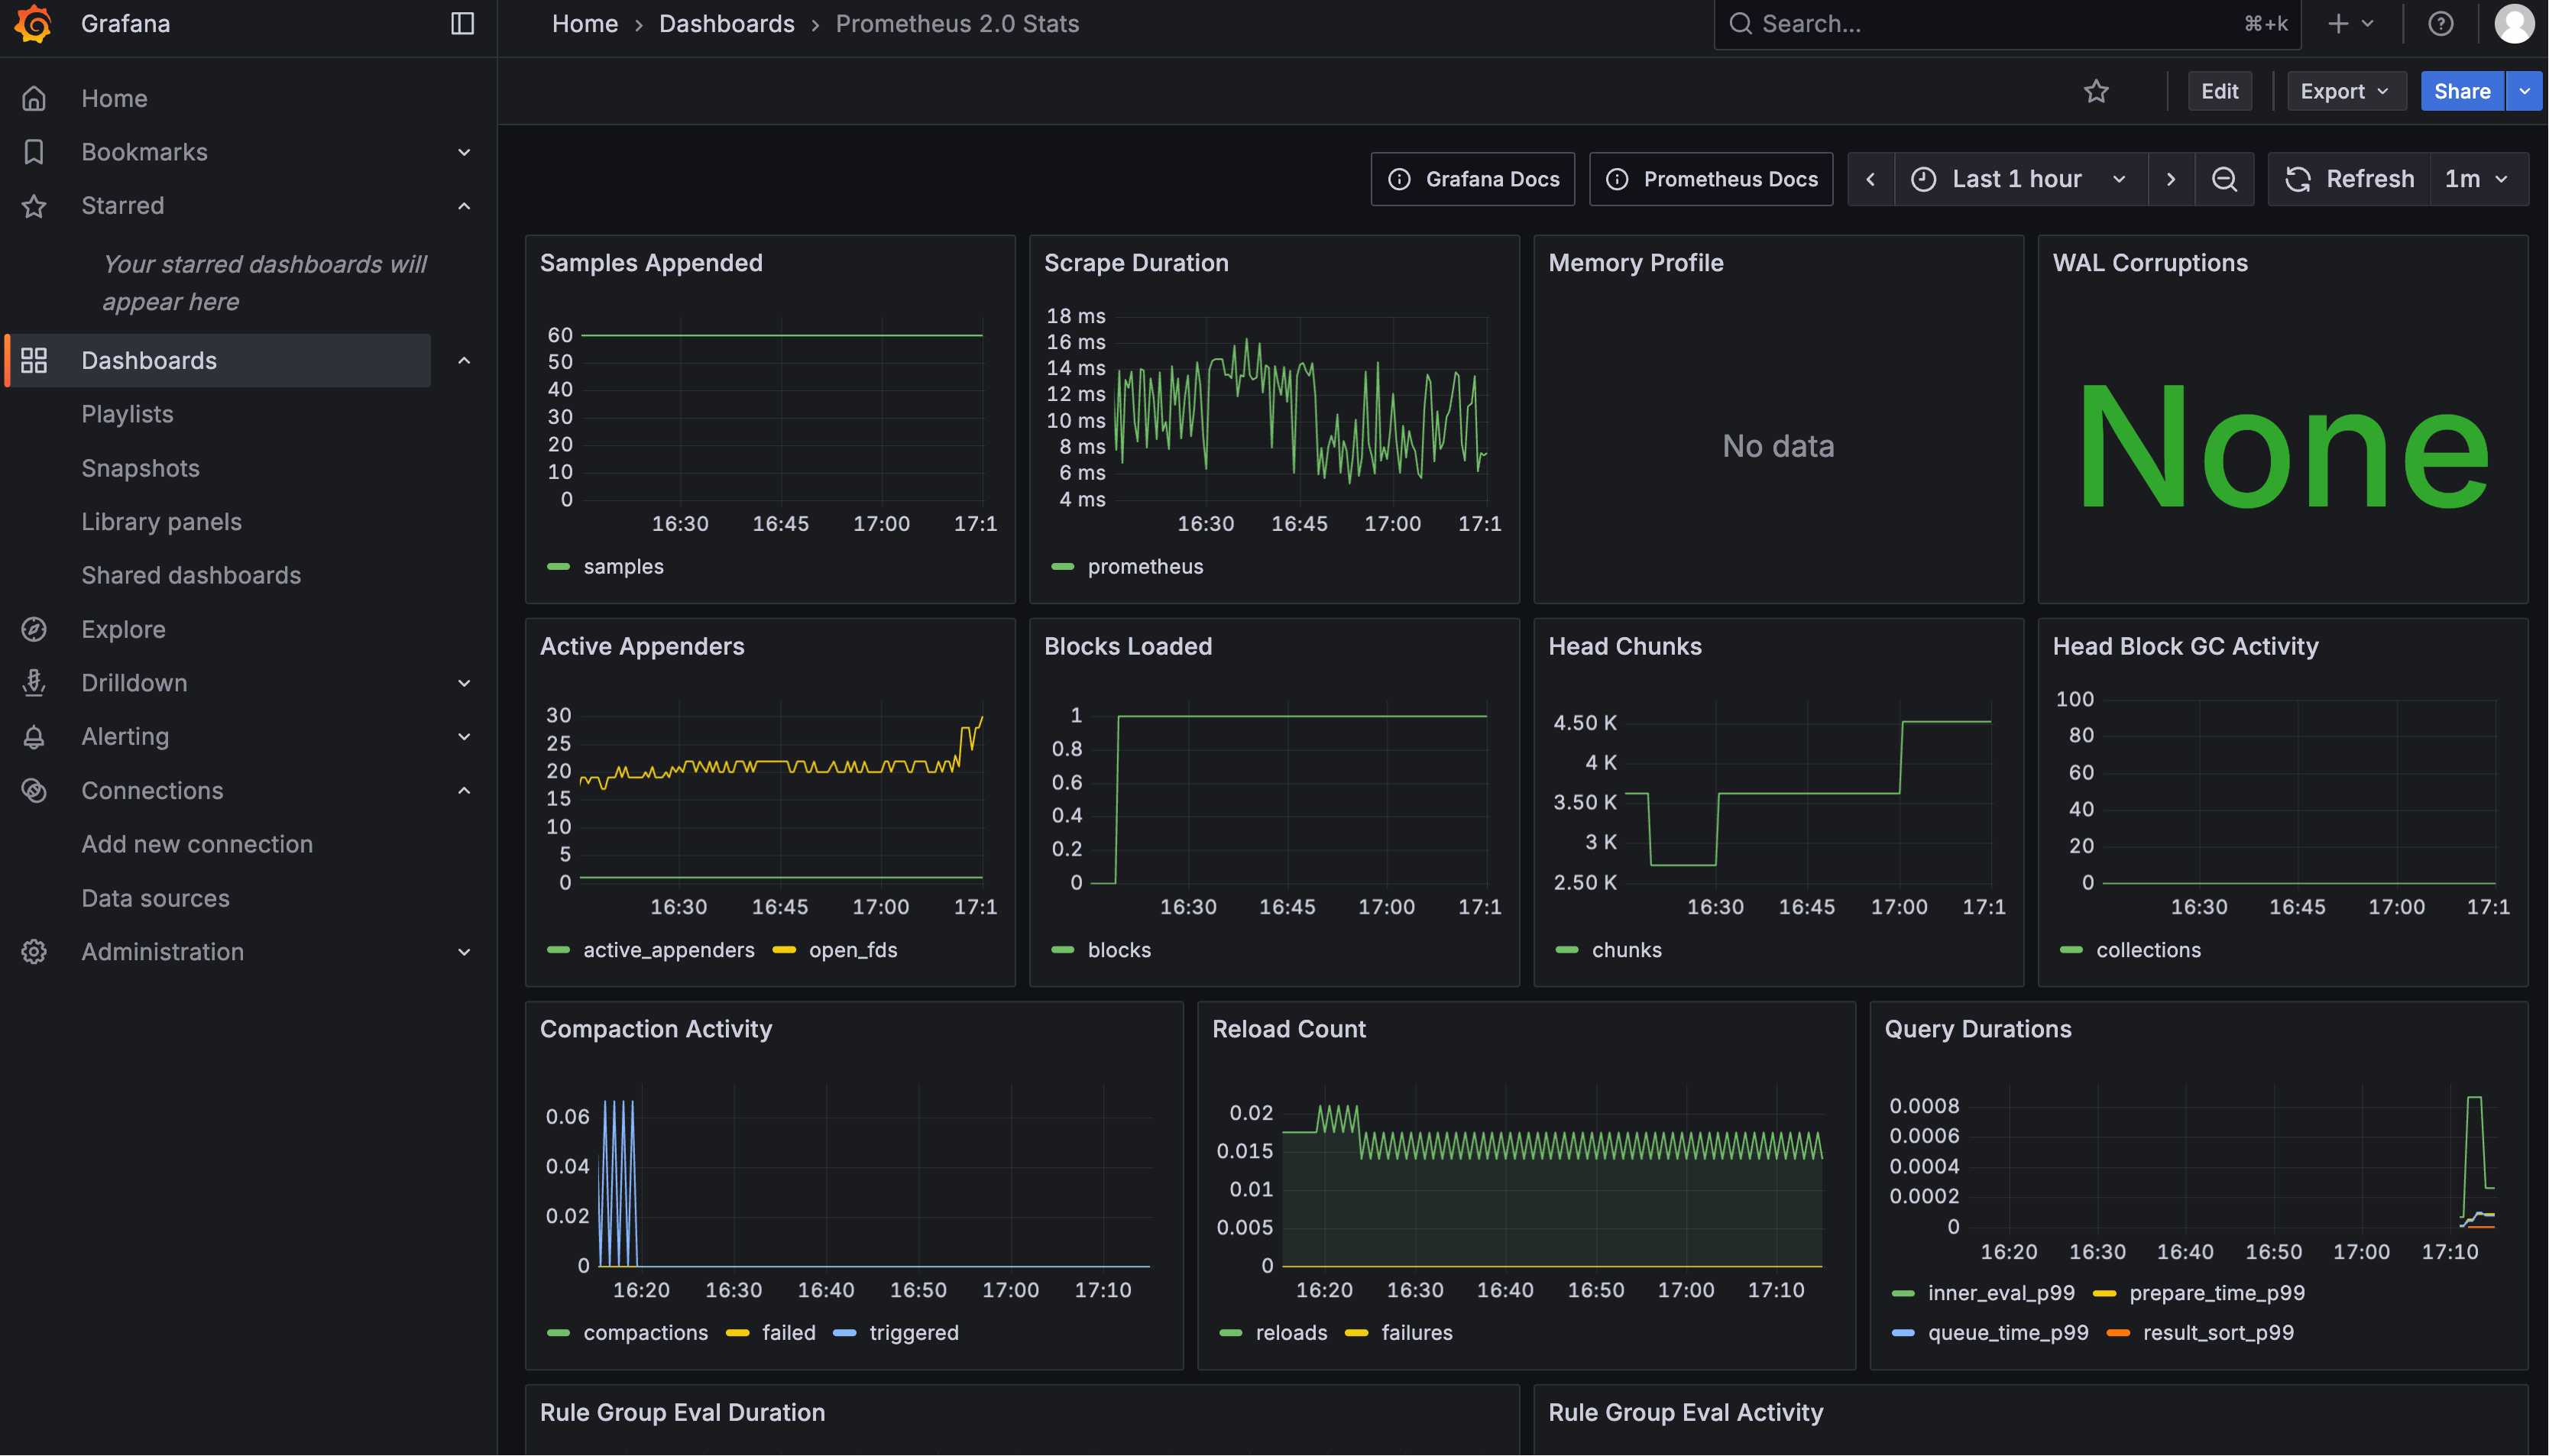The image size is (2549, 1456).
Task: Open the Prometheus Docs link
Action: pyautogui.click(x=1711, y=179)
